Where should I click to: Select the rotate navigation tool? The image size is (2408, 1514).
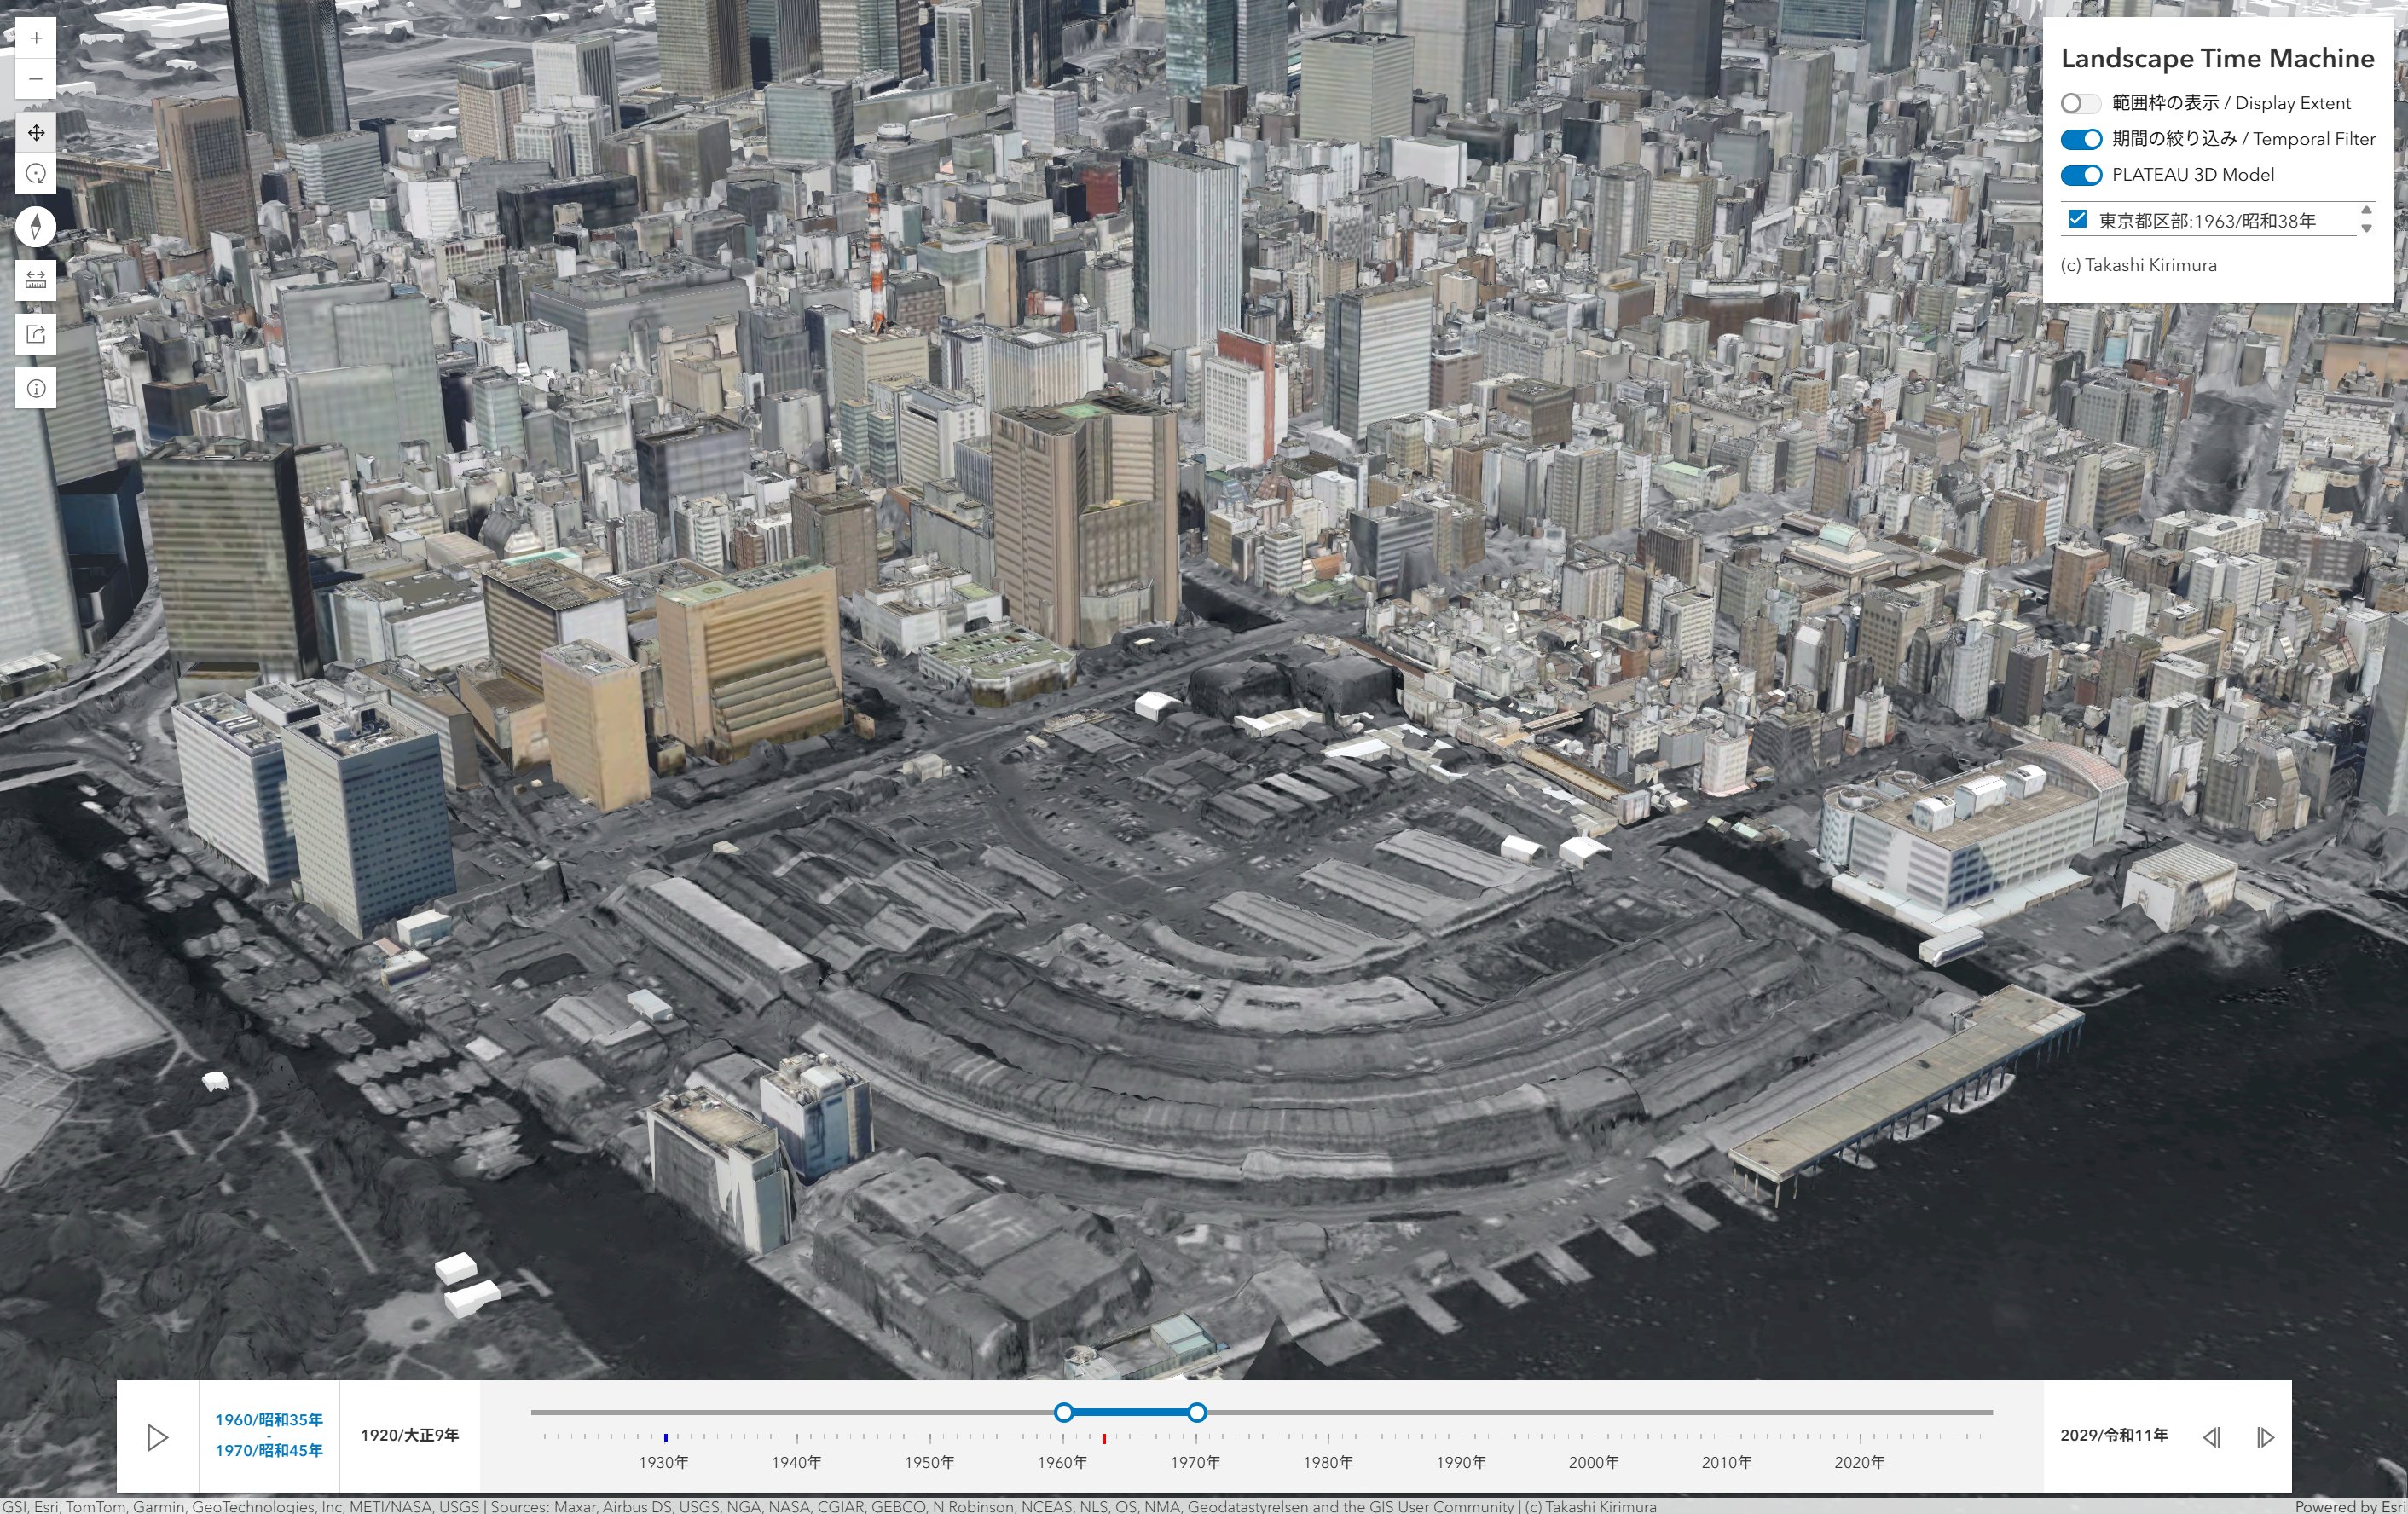click(36, 174)
